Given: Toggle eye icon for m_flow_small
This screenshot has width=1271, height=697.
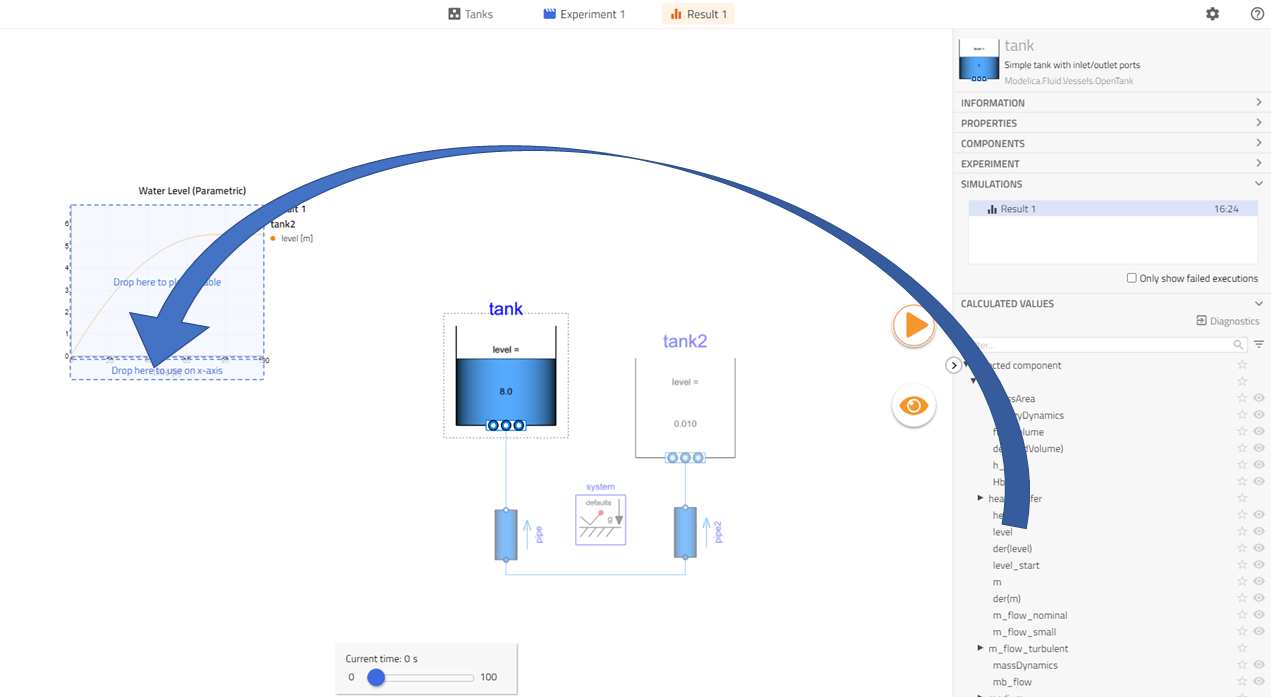Looking at the screenshot, I should pyautogui.click(x=1259, y=632).
